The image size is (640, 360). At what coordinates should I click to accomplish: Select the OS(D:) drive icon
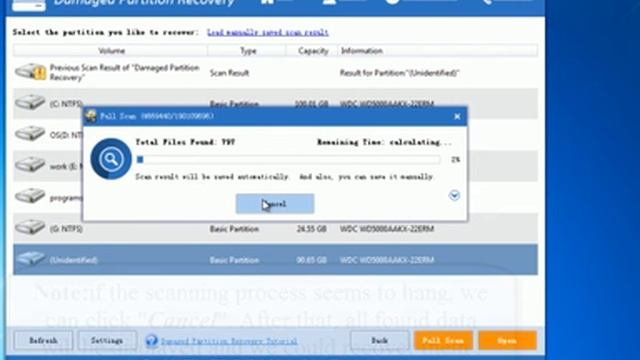30,133
